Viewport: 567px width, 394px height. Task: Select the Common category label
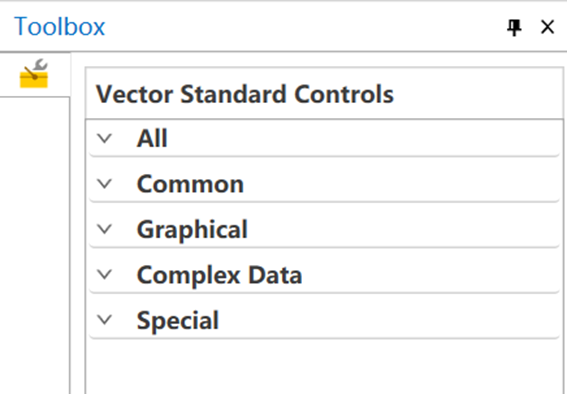(x=190, y=184)
